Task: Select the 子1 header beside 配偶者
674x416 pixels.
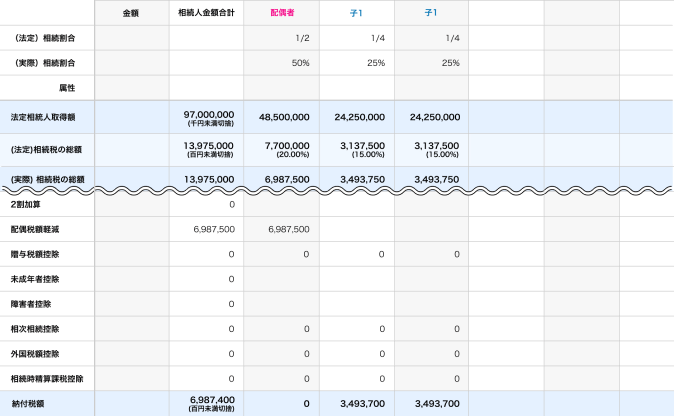Action: pos(356,13)
